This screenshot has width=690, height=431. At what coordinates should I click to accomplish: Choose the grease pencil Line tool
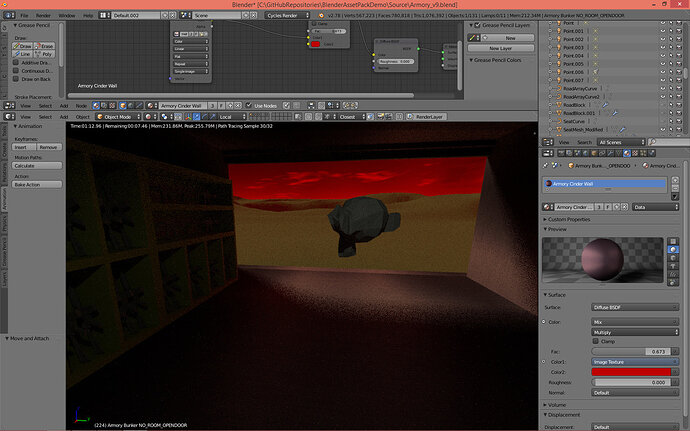[x=22, y=54]
